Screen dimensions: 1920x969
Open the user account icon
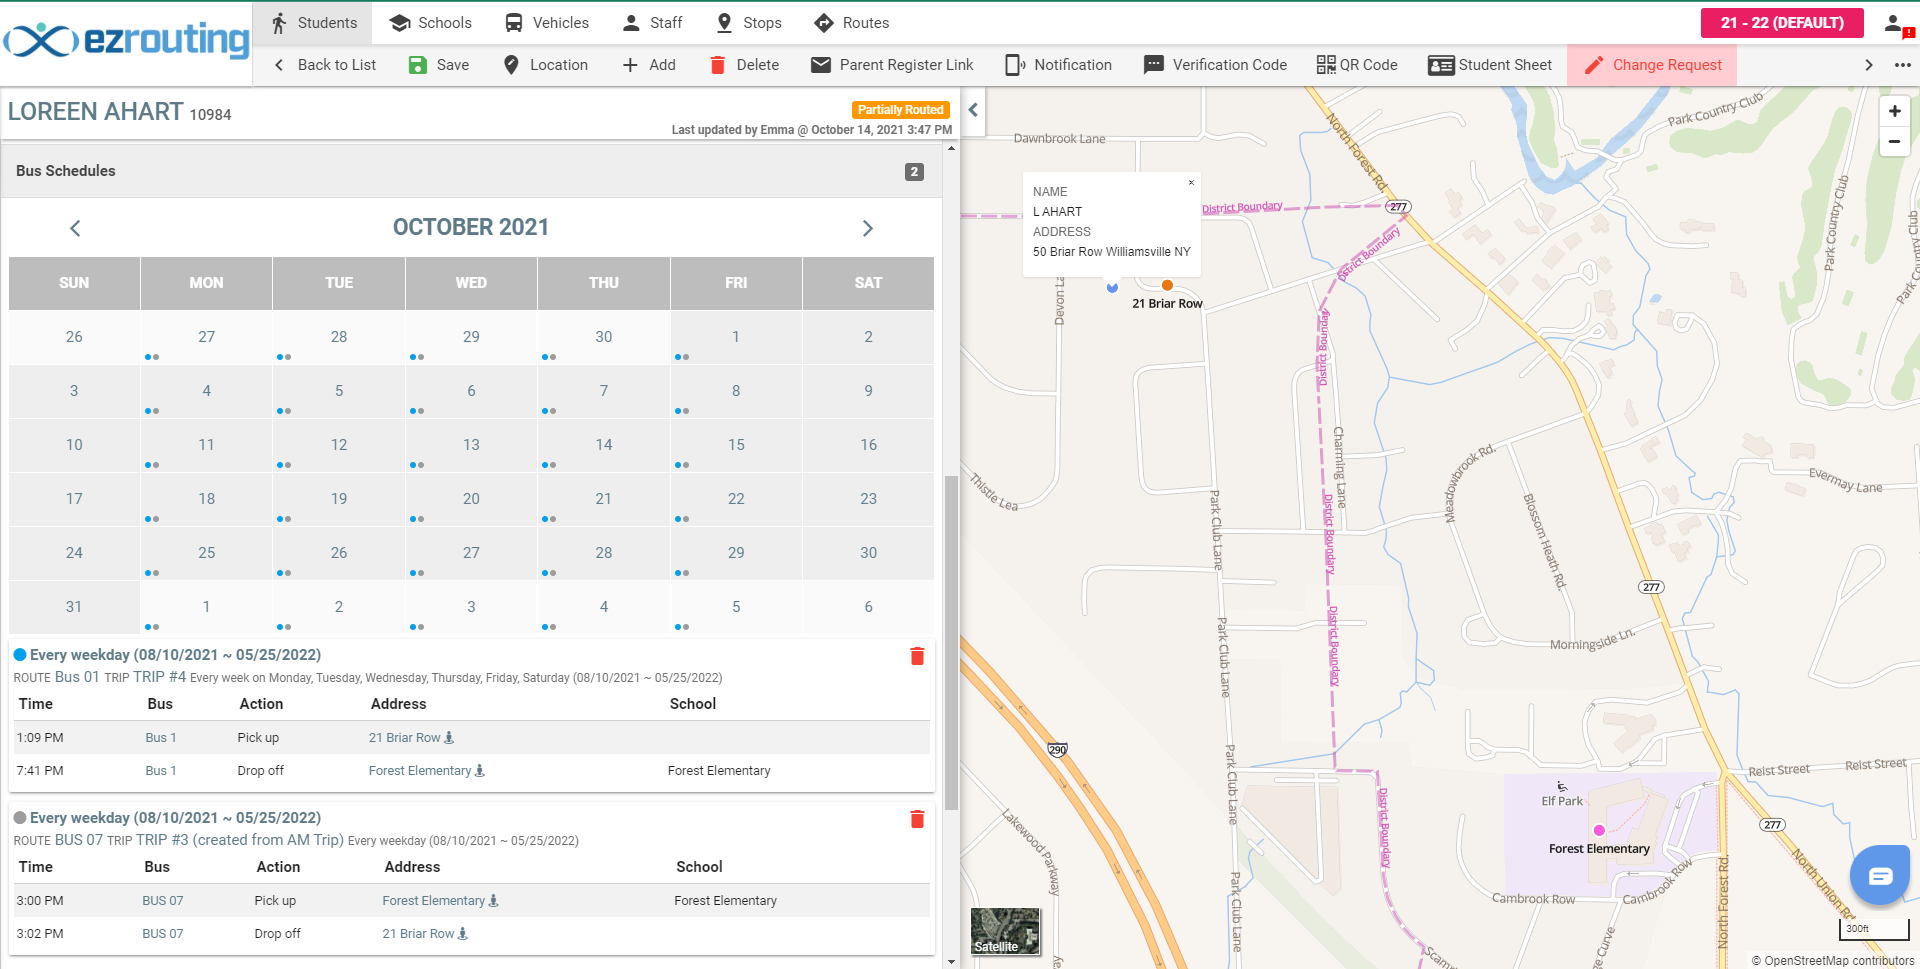tap(1897, 24)
